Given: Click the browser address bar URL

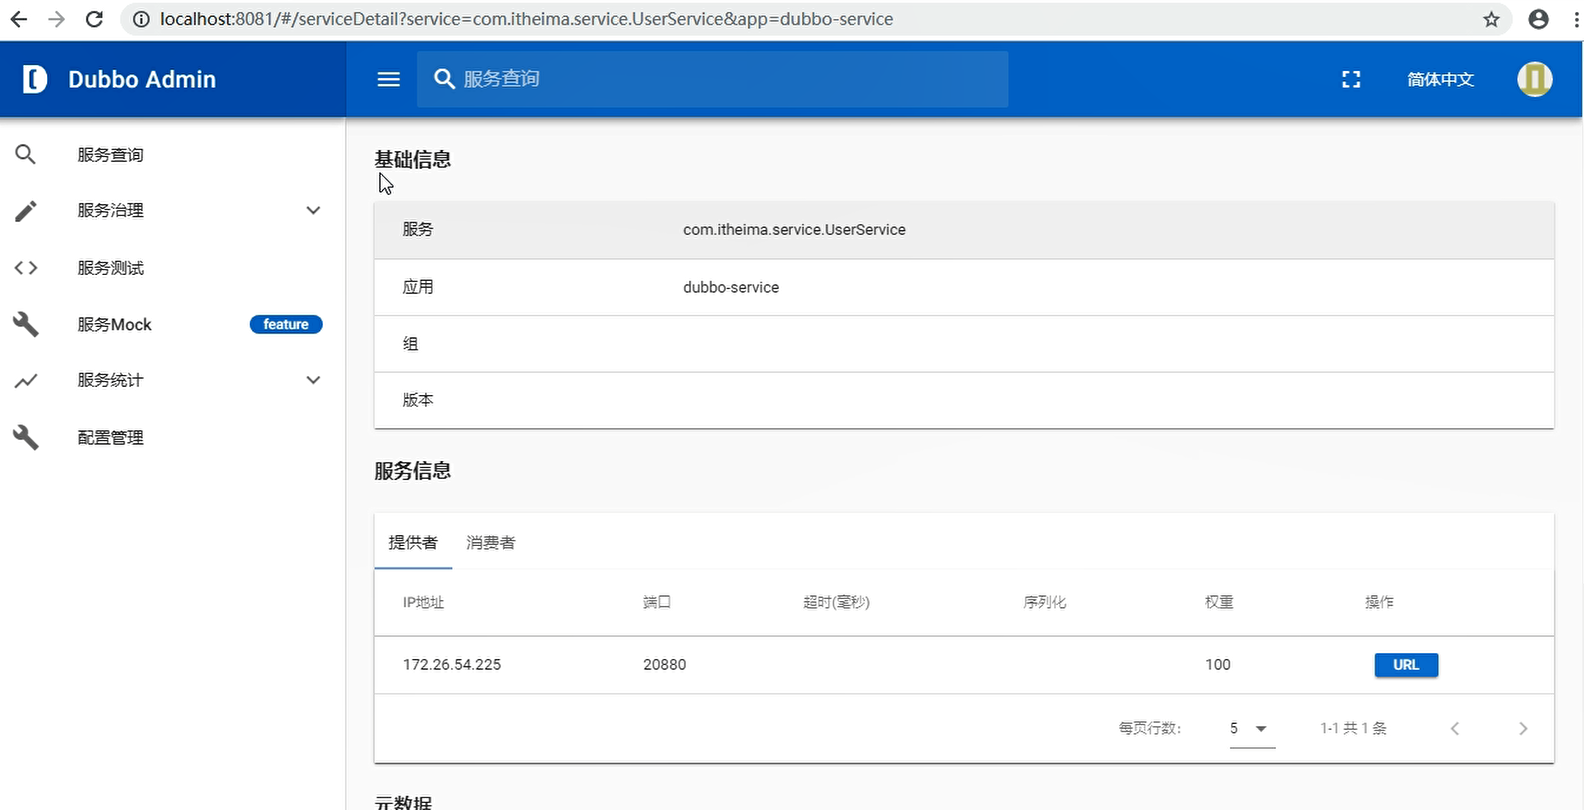Looking at the screenshot, I should [526, 19].
